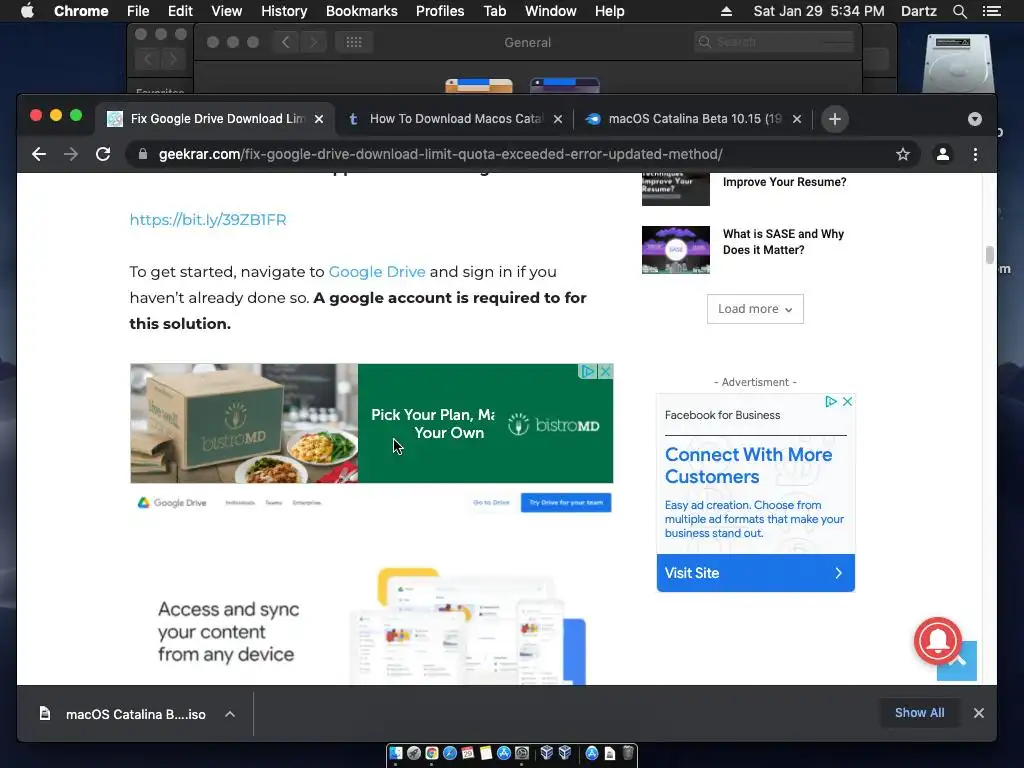
Task: Reload the geekrar.com page
Action: tap(103, 154)
